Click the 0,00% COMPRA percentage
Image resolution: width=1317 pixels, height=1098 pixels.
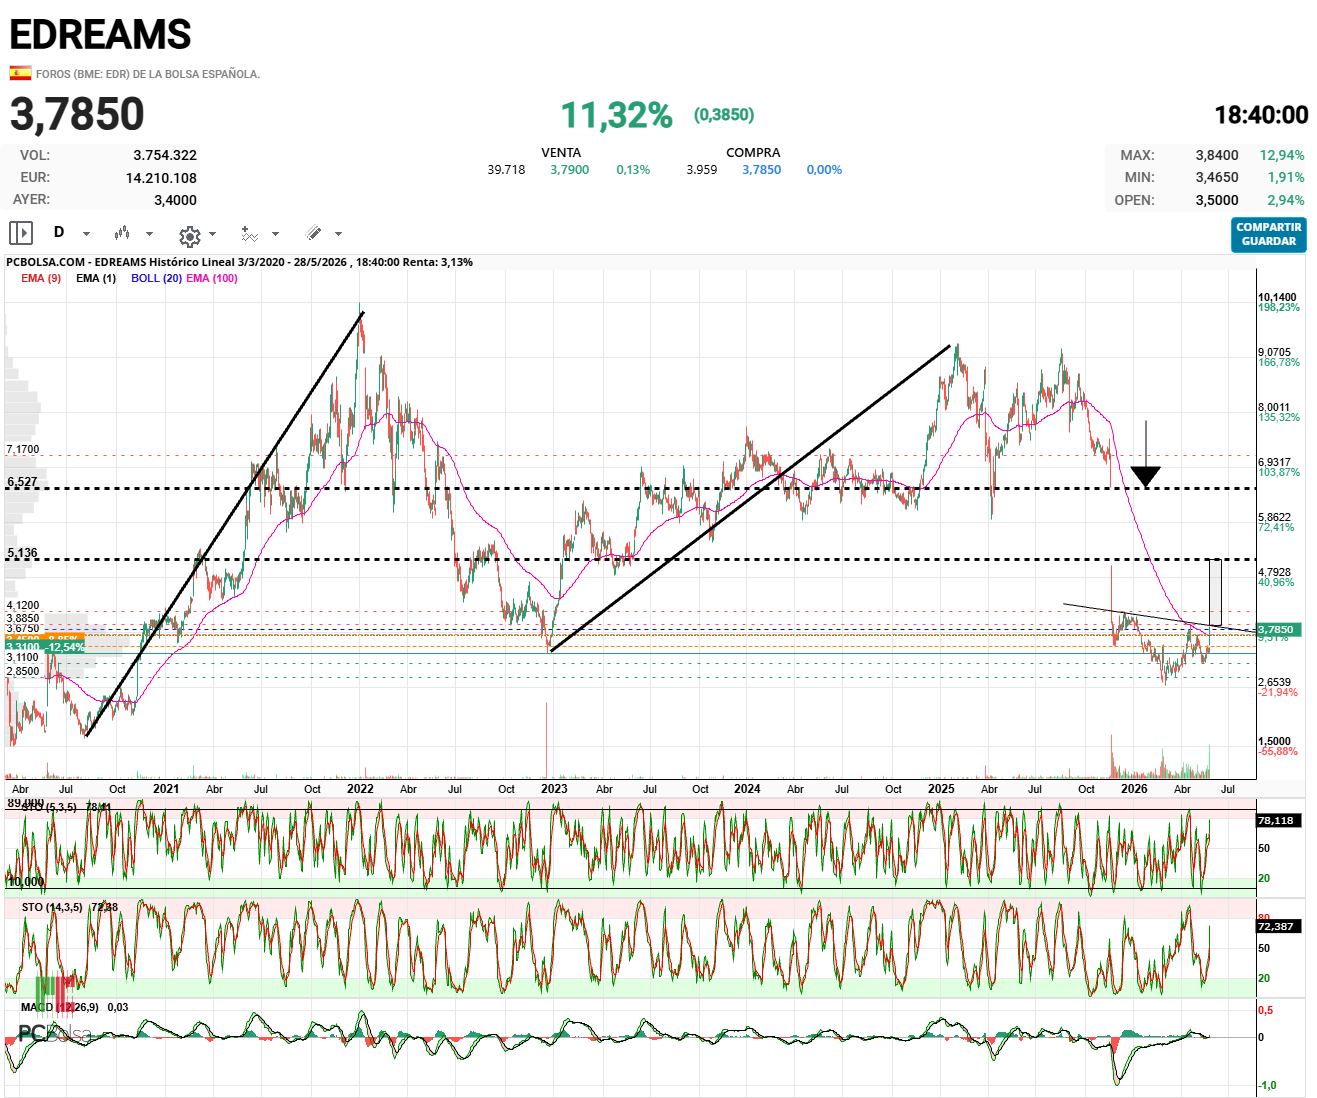pos(824,170)
